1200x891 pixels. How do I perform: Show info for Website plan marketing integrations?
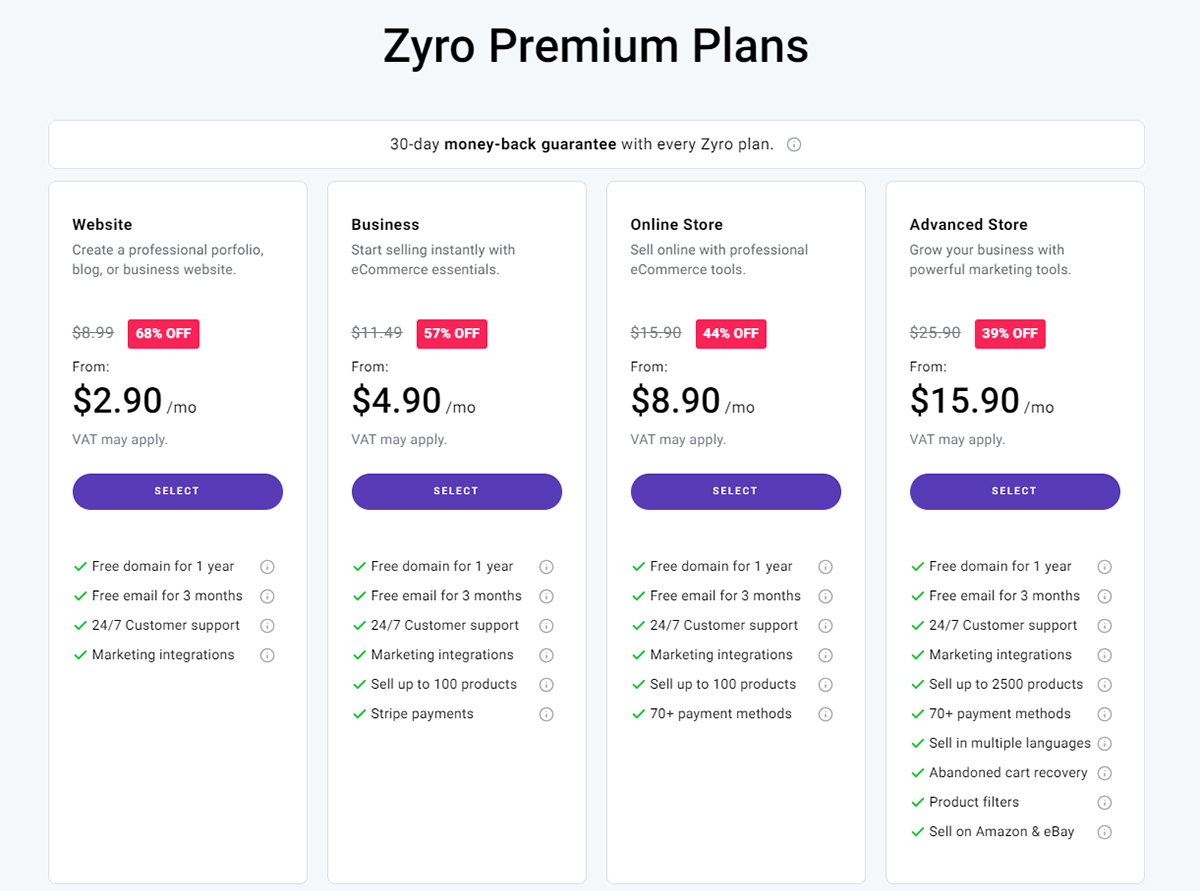coord(267,656)
